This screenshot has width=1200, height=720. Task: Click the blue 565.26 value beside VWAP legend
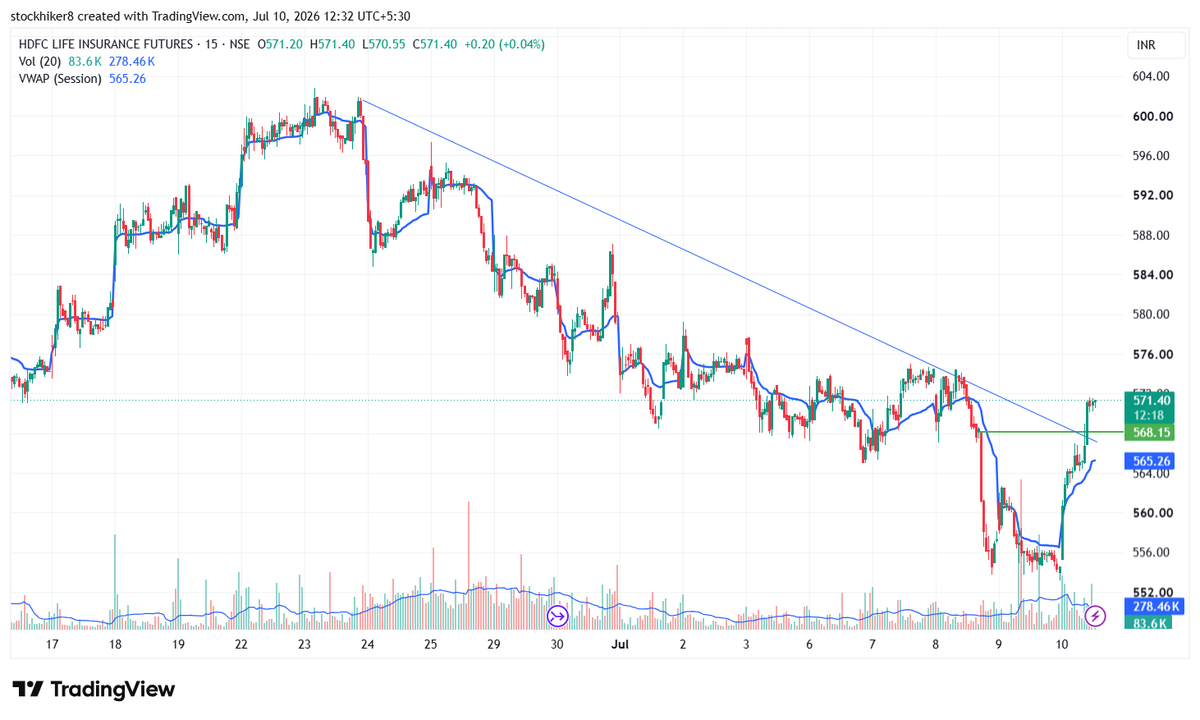pos(126,78)
